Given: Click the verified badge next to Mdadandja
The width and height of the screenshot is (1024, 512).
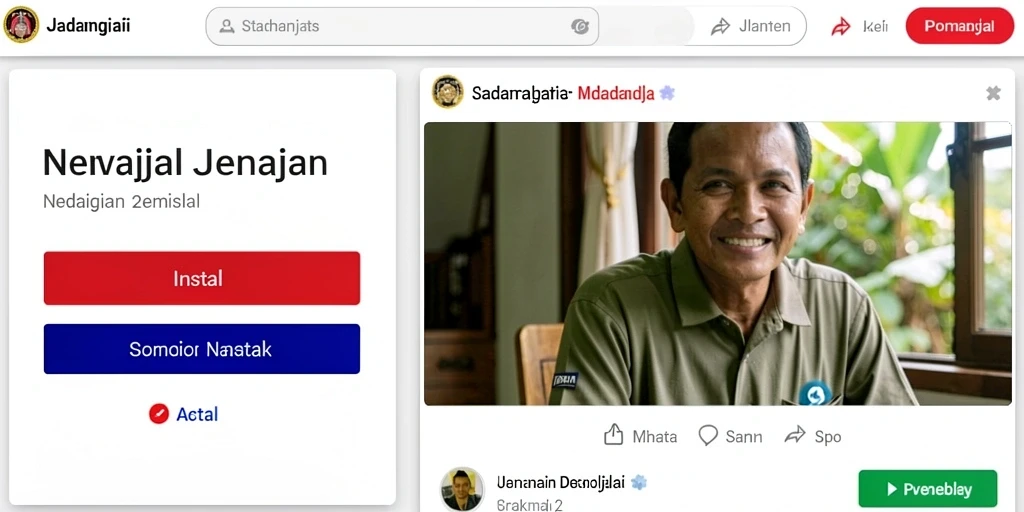Looking at the screenshot, I should pyautogui.click(x=667, y=93).
